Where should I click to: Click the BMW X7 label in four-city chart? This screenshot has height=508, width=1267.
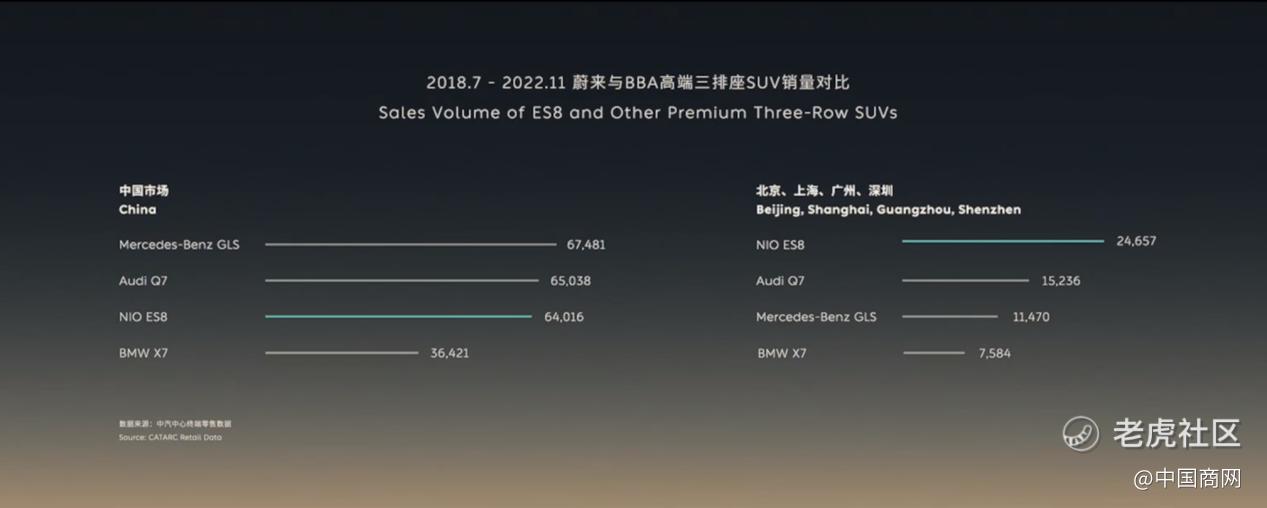pyautogui.click(x=782, y=353)
